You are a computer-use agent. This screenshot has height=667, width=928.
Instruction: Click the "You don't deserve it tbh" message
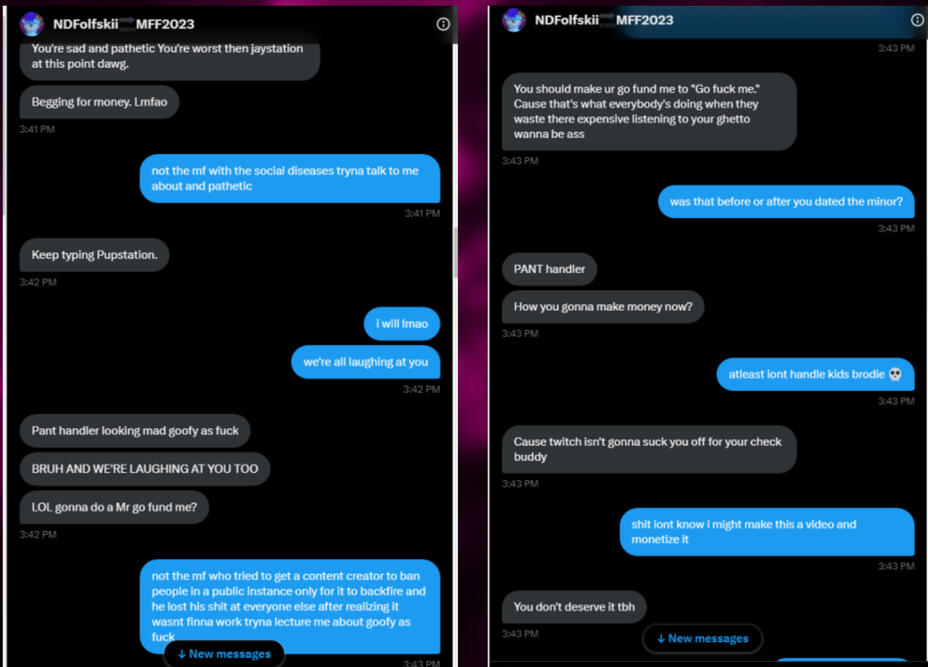pos(574,607)
